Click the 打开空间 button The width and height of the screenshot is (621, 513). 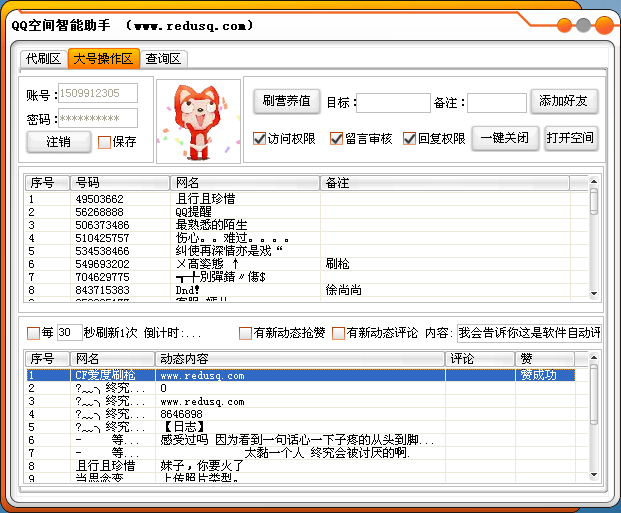(571, 138)
